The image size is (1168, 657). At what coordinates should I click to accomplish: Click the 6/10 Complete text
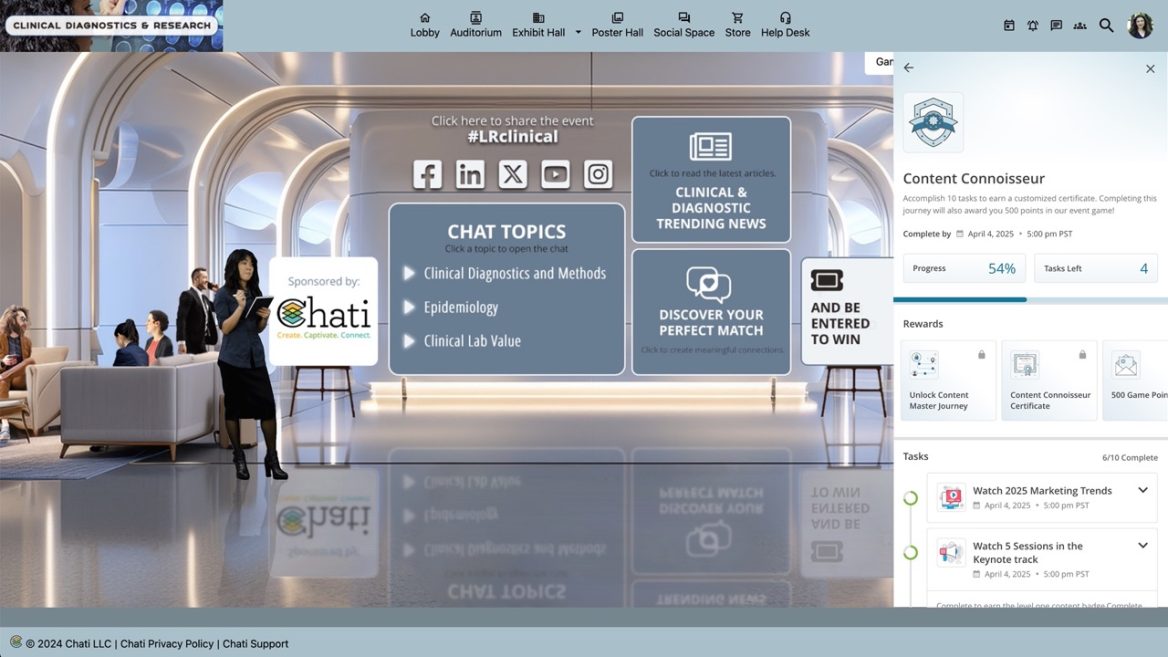coord(1129,457)
